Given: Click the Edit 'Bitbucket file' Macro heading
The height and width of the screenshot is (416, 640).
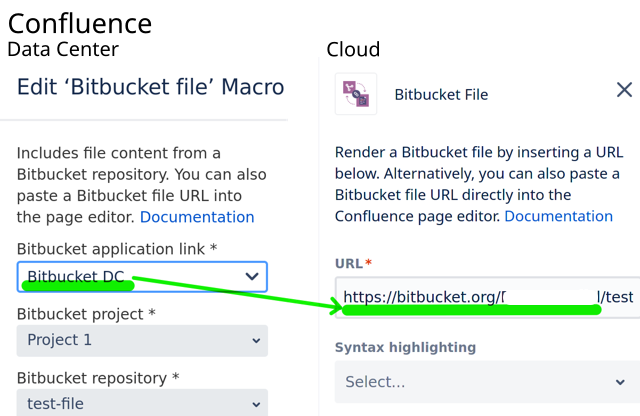Looking at the screenshot, I should (x=150, y=87).
